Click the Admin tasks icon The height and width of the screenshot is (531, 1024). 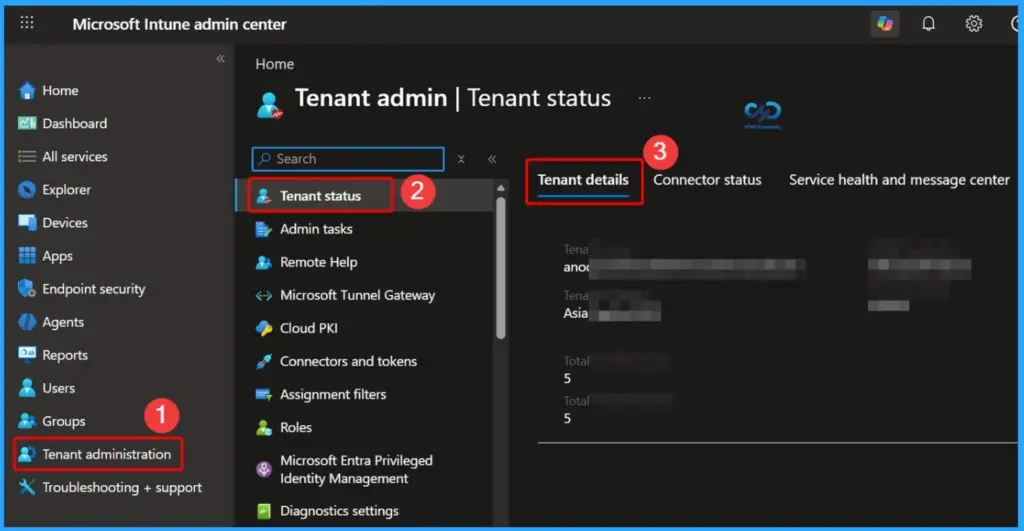click(x=263, y=229)
